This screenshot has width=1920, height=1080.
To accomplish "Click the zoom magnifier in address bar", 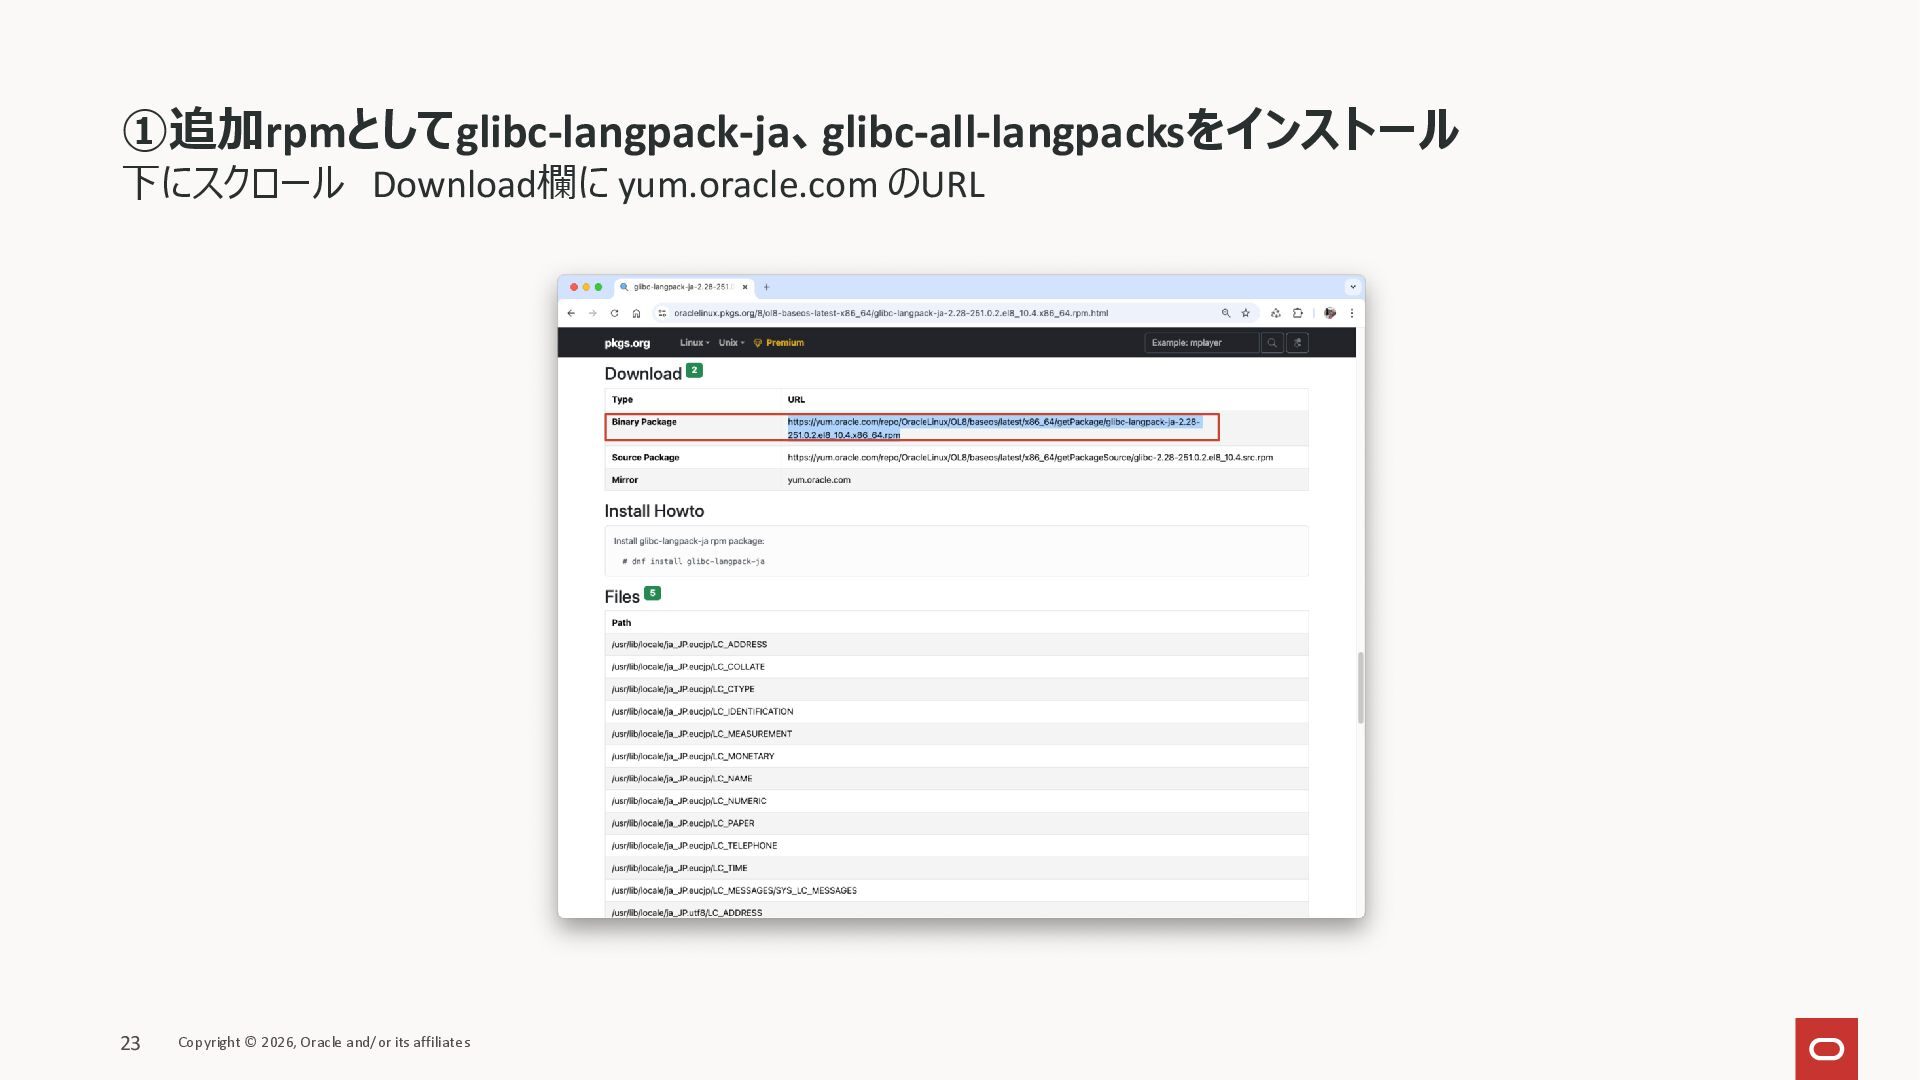I will coord(1226,313).
